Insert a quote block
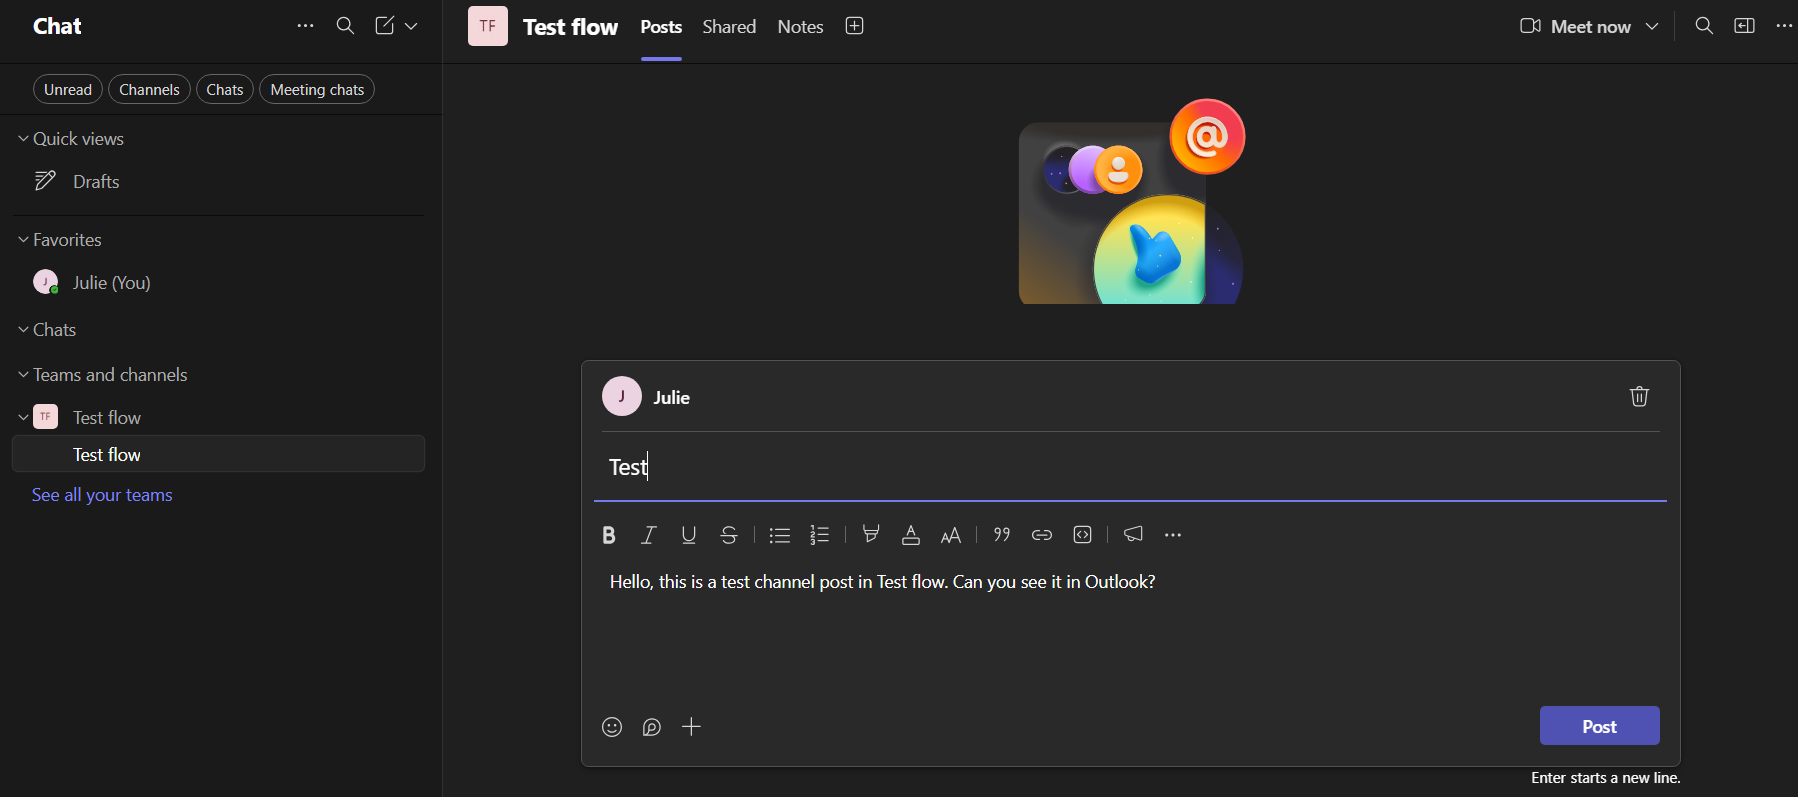This screenshot has width=1798, height=797. (x=1002, y=535)
